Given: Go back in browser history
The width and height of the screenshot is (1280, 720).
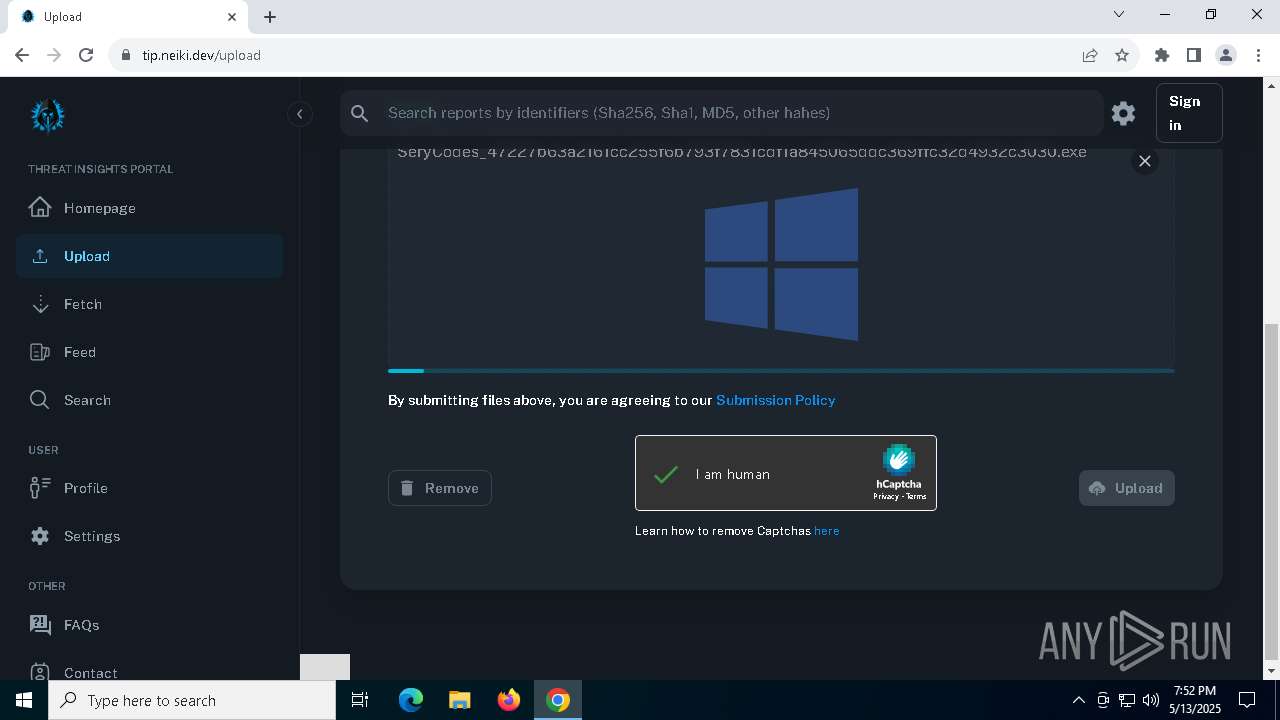Looking at the screenshot, I should (22, 55).
